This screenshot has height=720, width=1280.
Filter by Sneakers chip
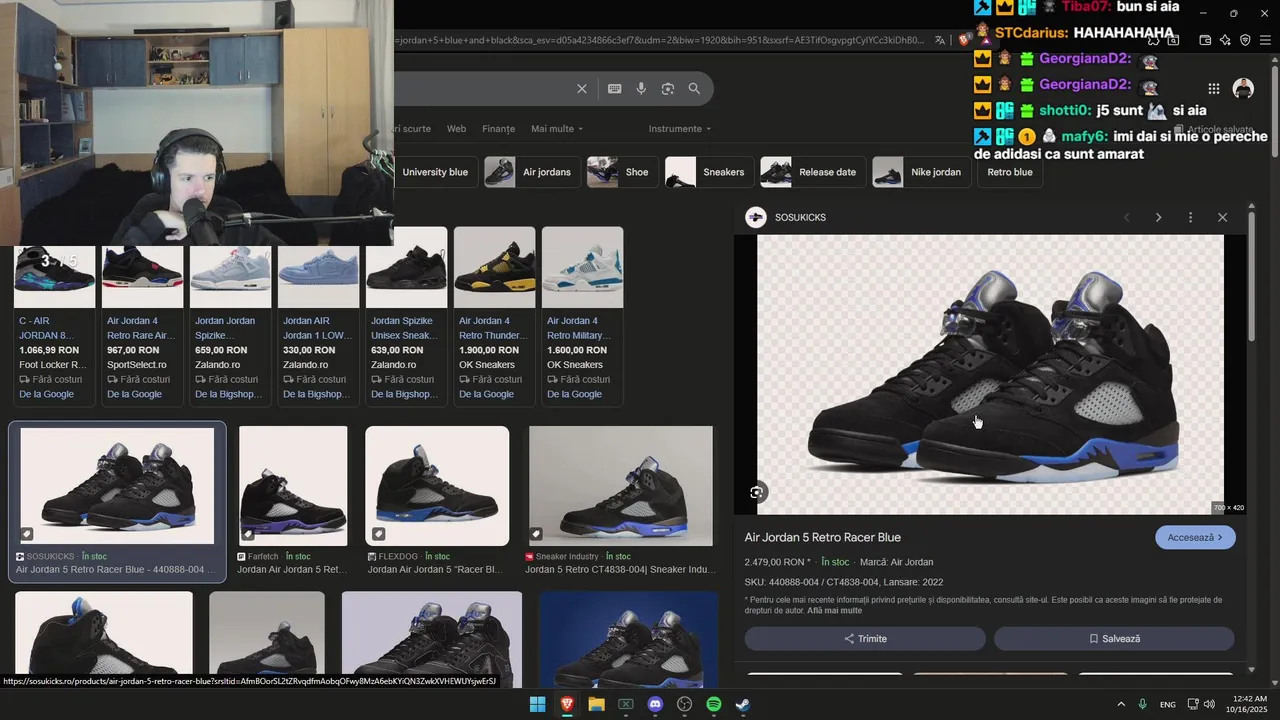pos(709,172)
